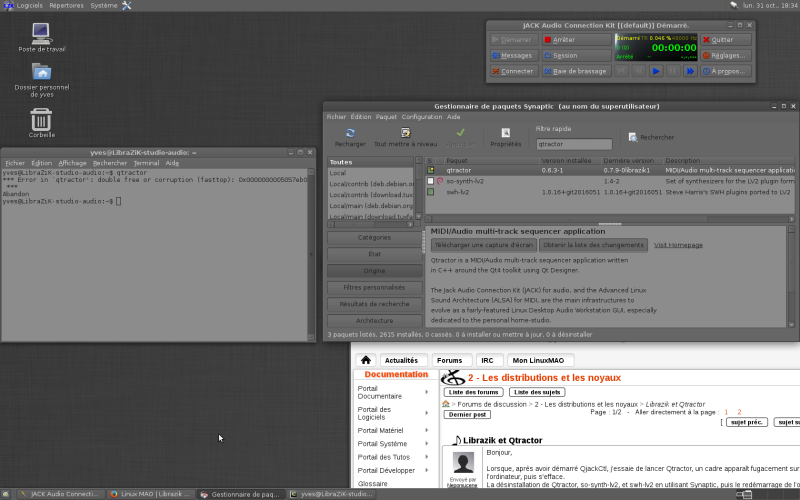Image resolution: width=800 pixels, height=500 pixels.
Task: Click the tools icon in top panel
Action: [x=127, y=6]
